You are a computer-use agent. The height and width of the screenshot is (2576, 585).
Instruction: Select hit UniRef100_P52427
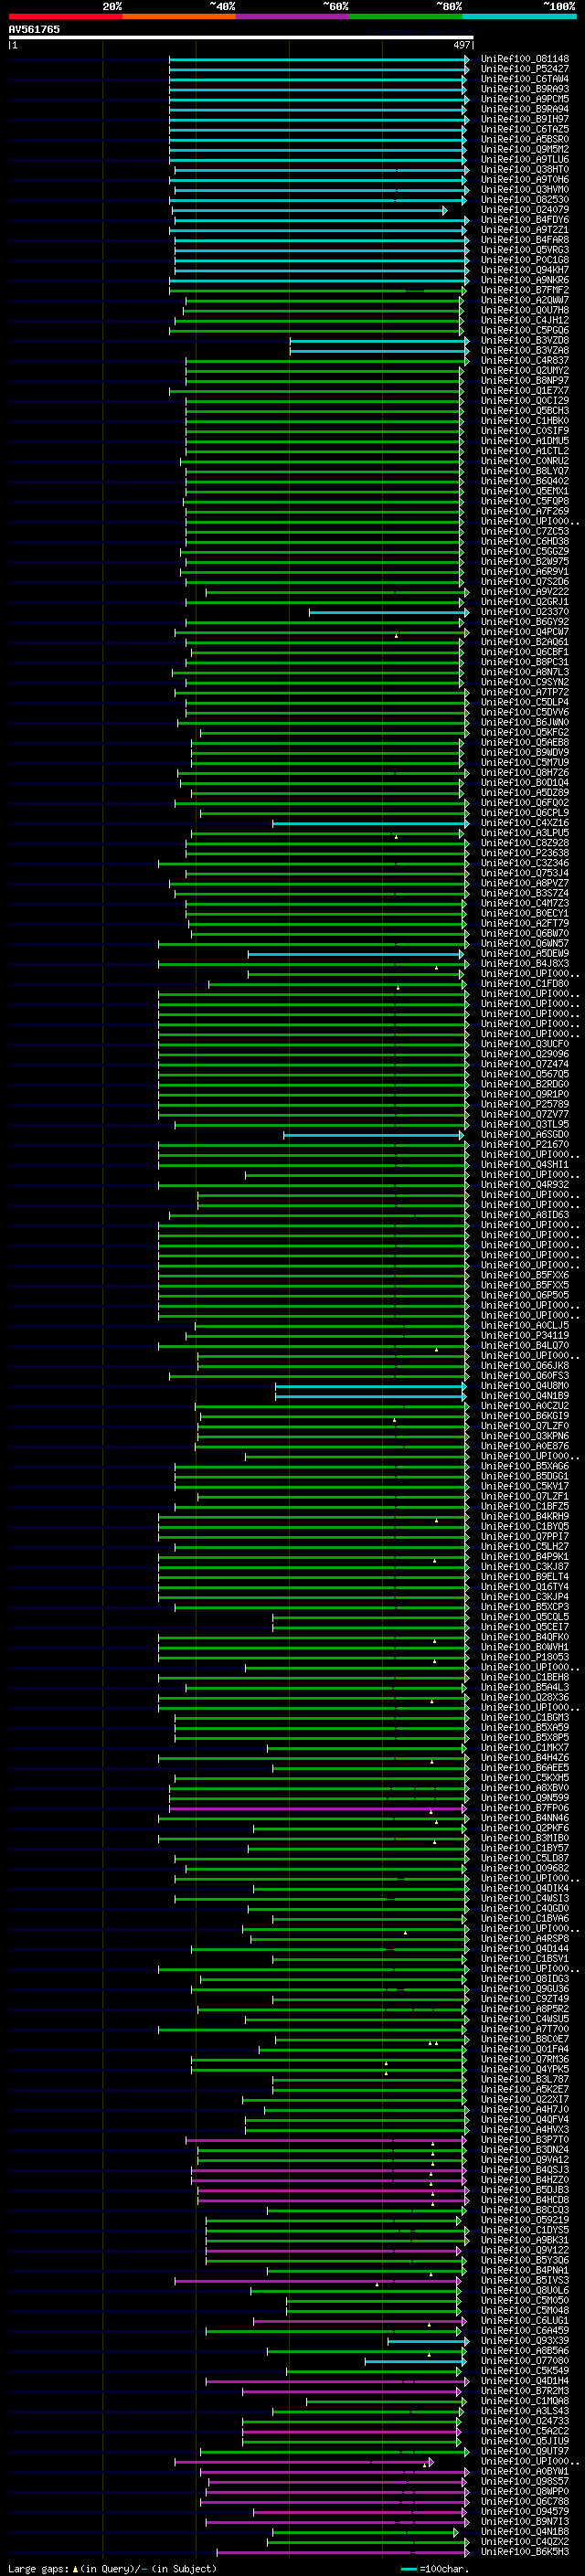click(x=524, y=69)
